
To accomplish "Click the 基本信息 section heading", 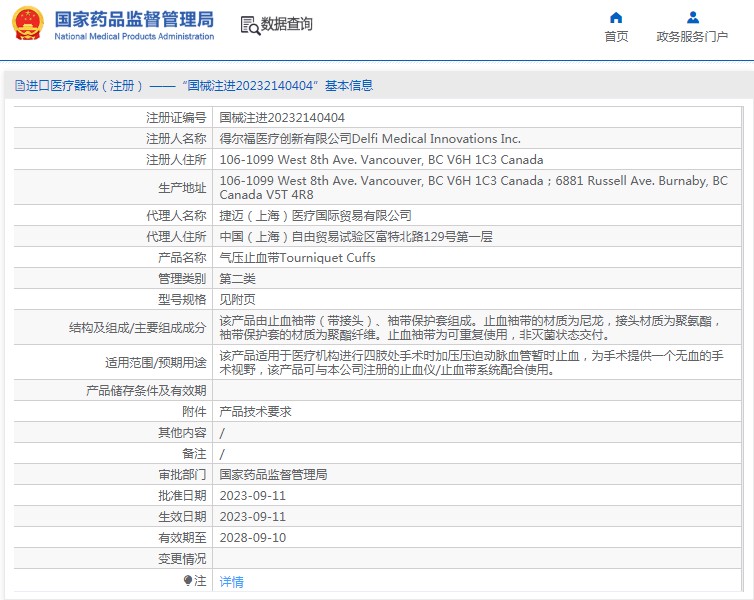I will [x=349, y=86].
